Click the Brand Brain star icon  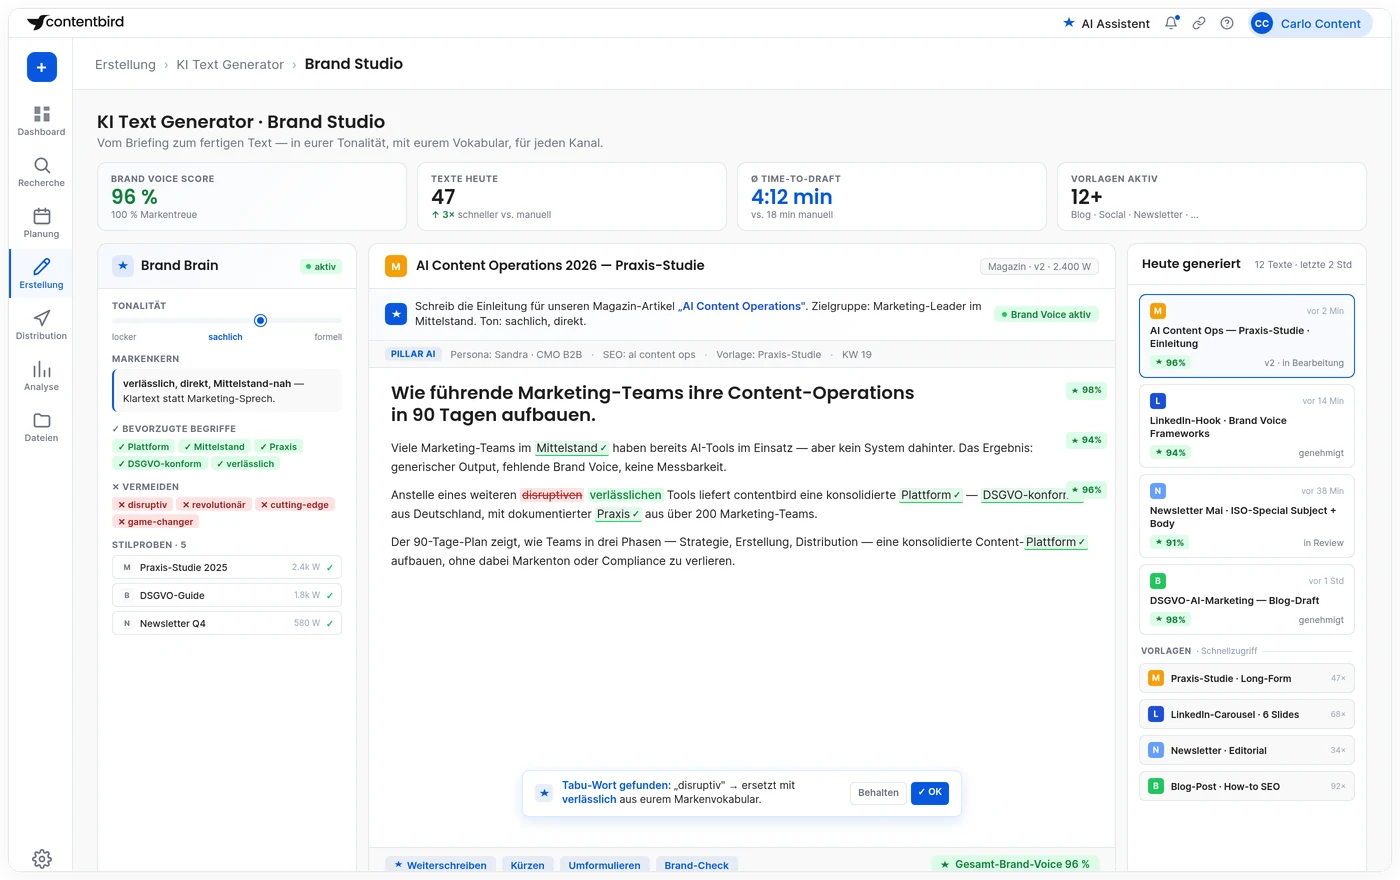(x=123, y=266)
